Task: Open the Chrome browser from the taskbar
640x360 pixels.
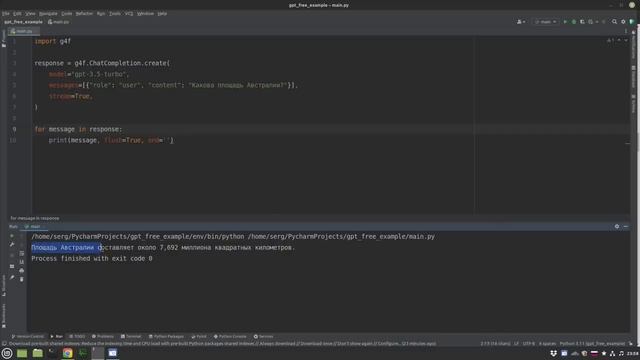Action: [x=67, y=353]
